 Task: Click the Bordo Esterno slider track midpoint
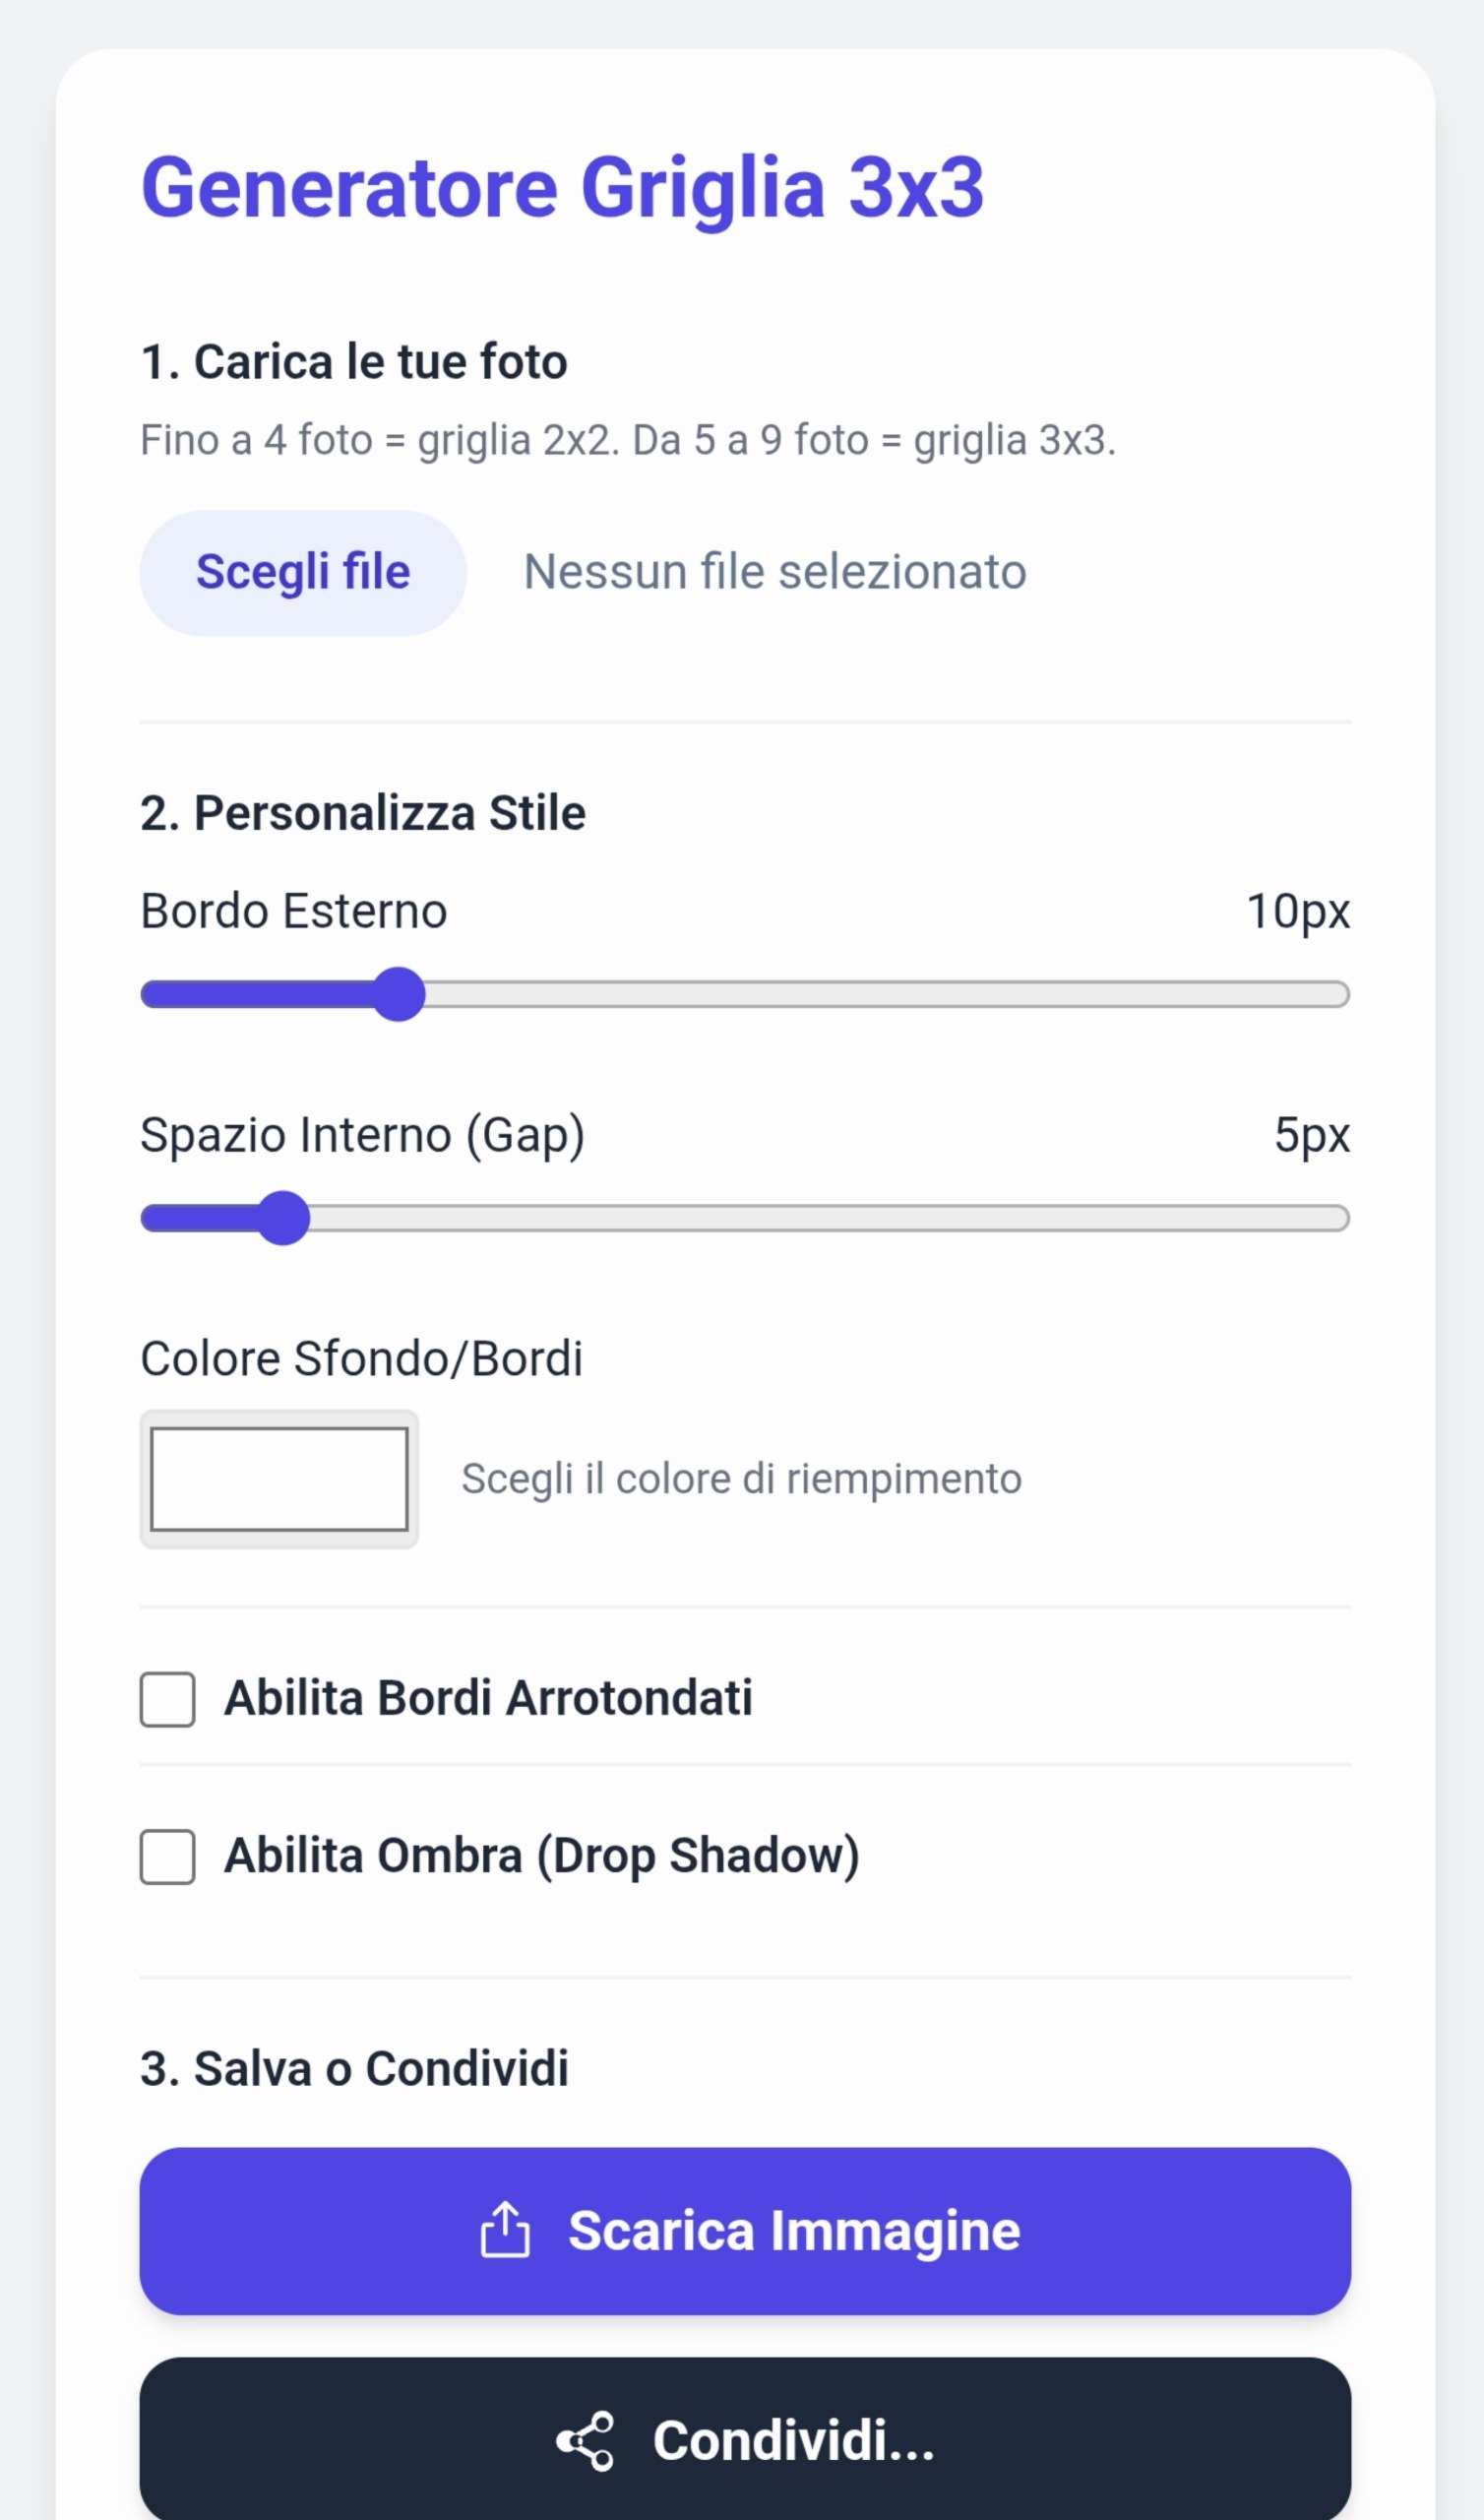(745, 994)
